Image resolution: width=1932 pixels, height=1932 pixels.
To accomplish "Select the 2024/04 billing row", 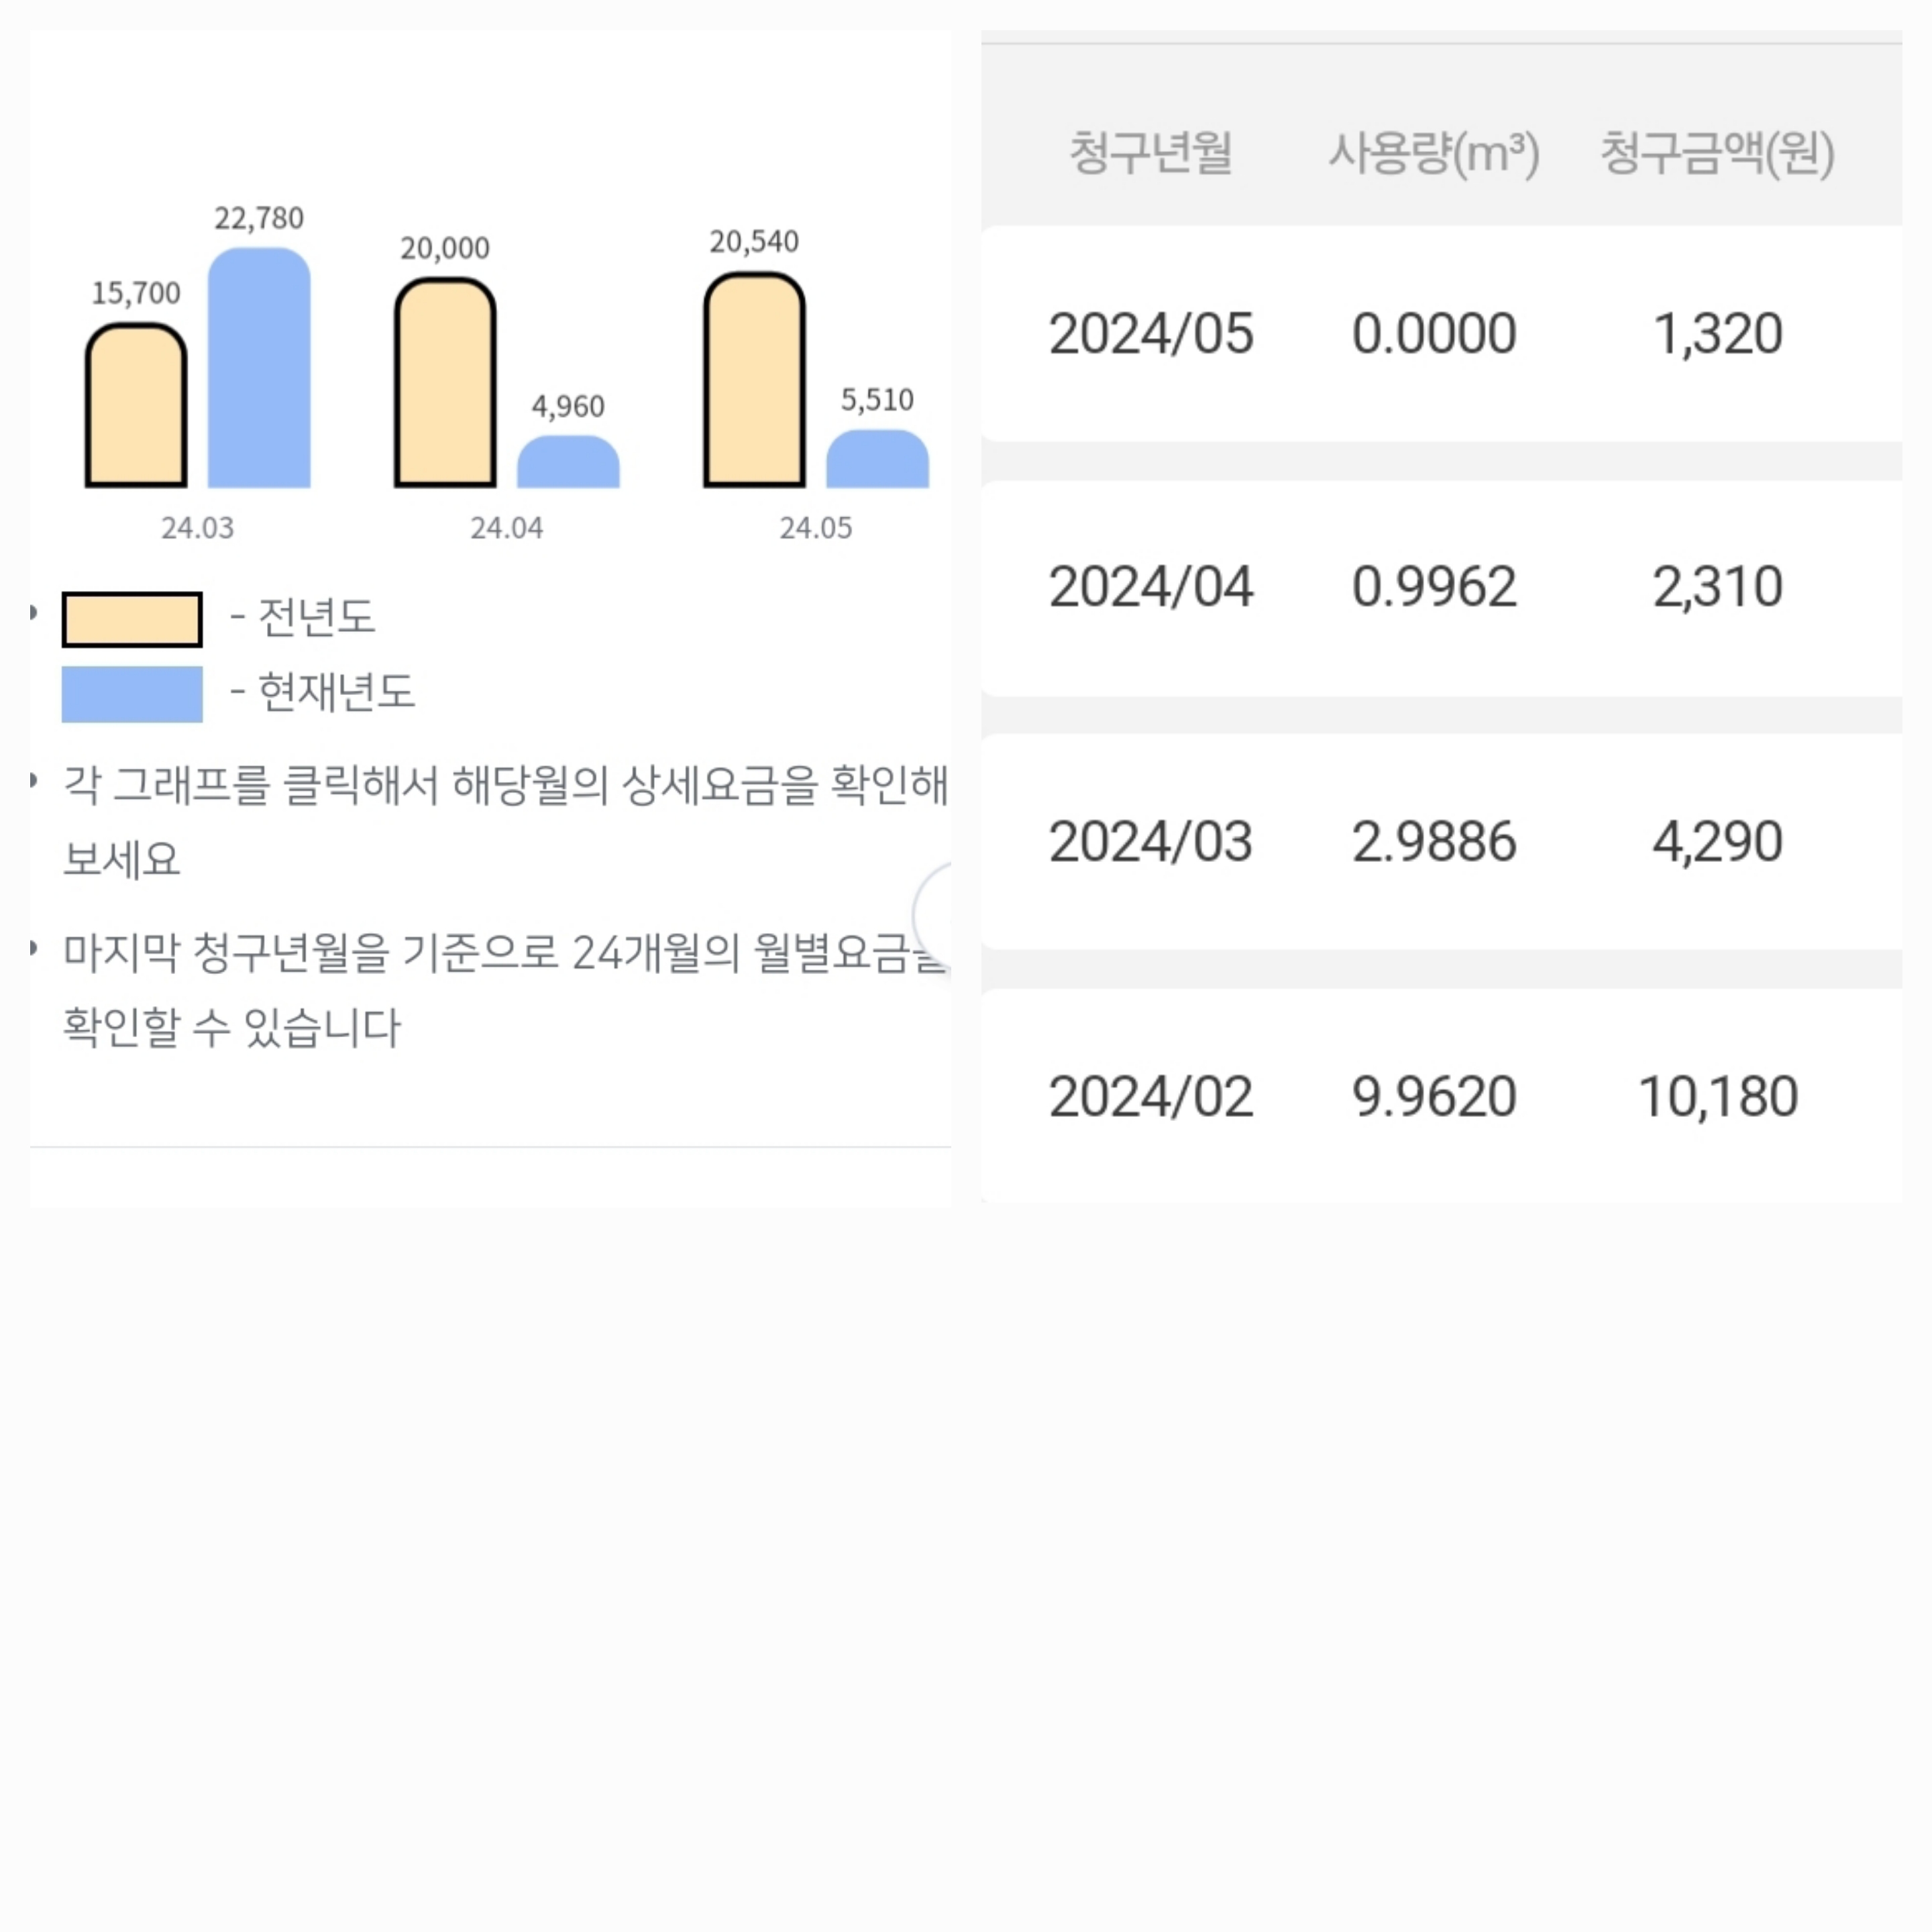I will coord(1440,587).
